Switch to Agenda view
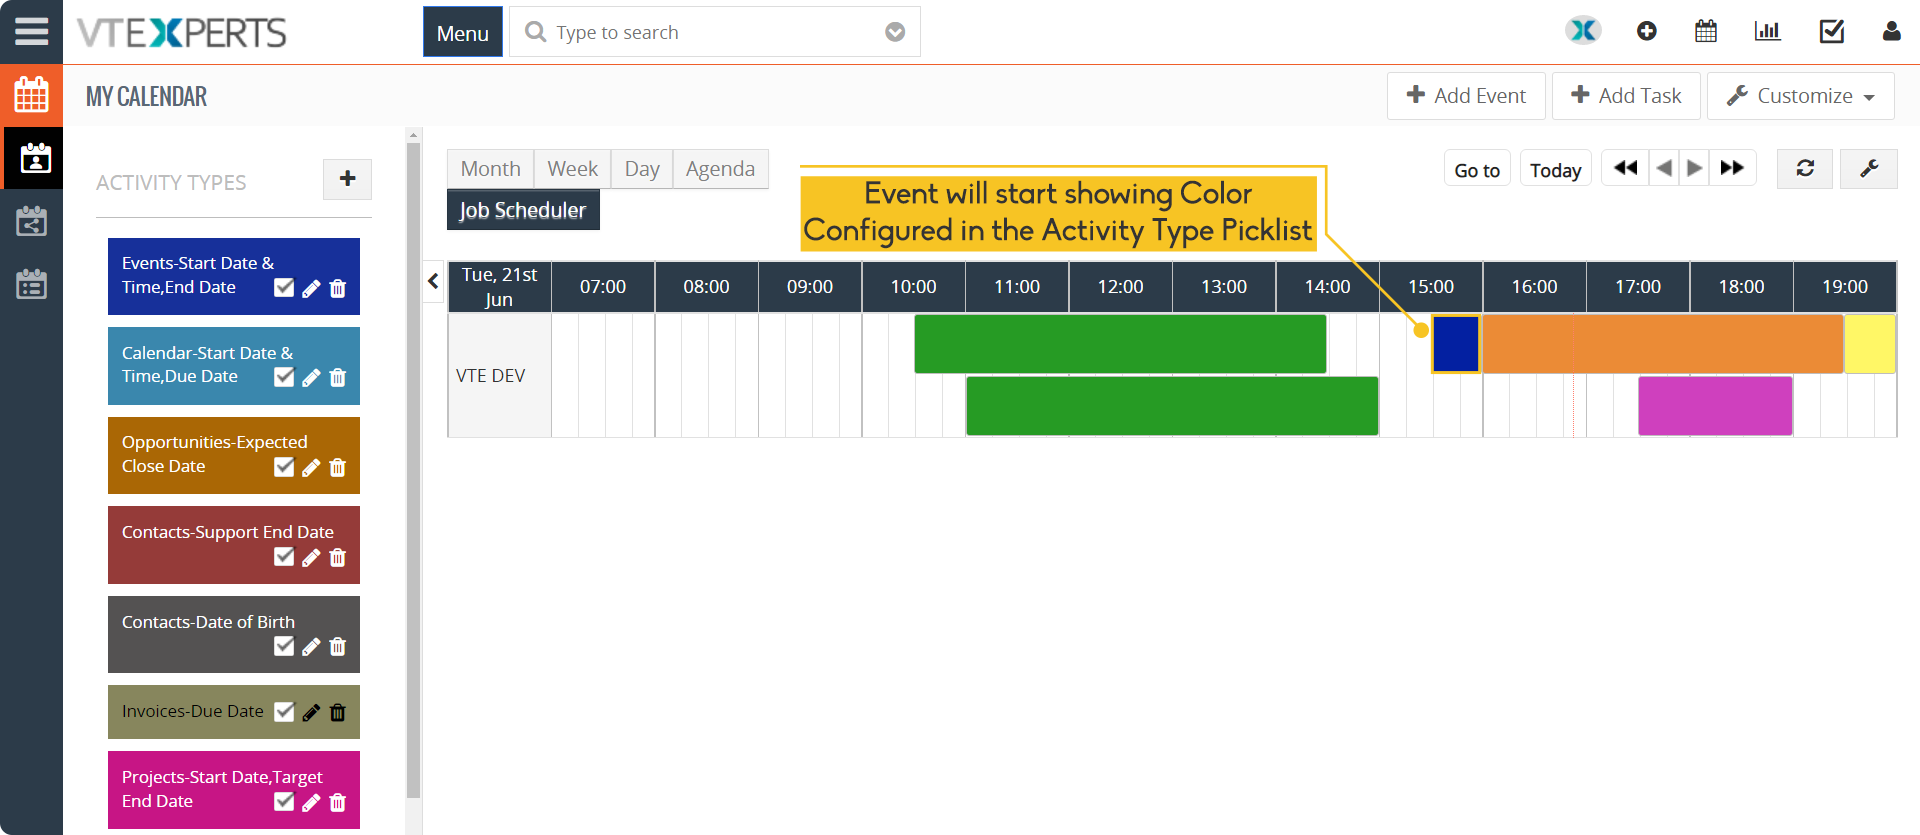This screenshot has width=1920, height=835. click(x=720, y=169)
